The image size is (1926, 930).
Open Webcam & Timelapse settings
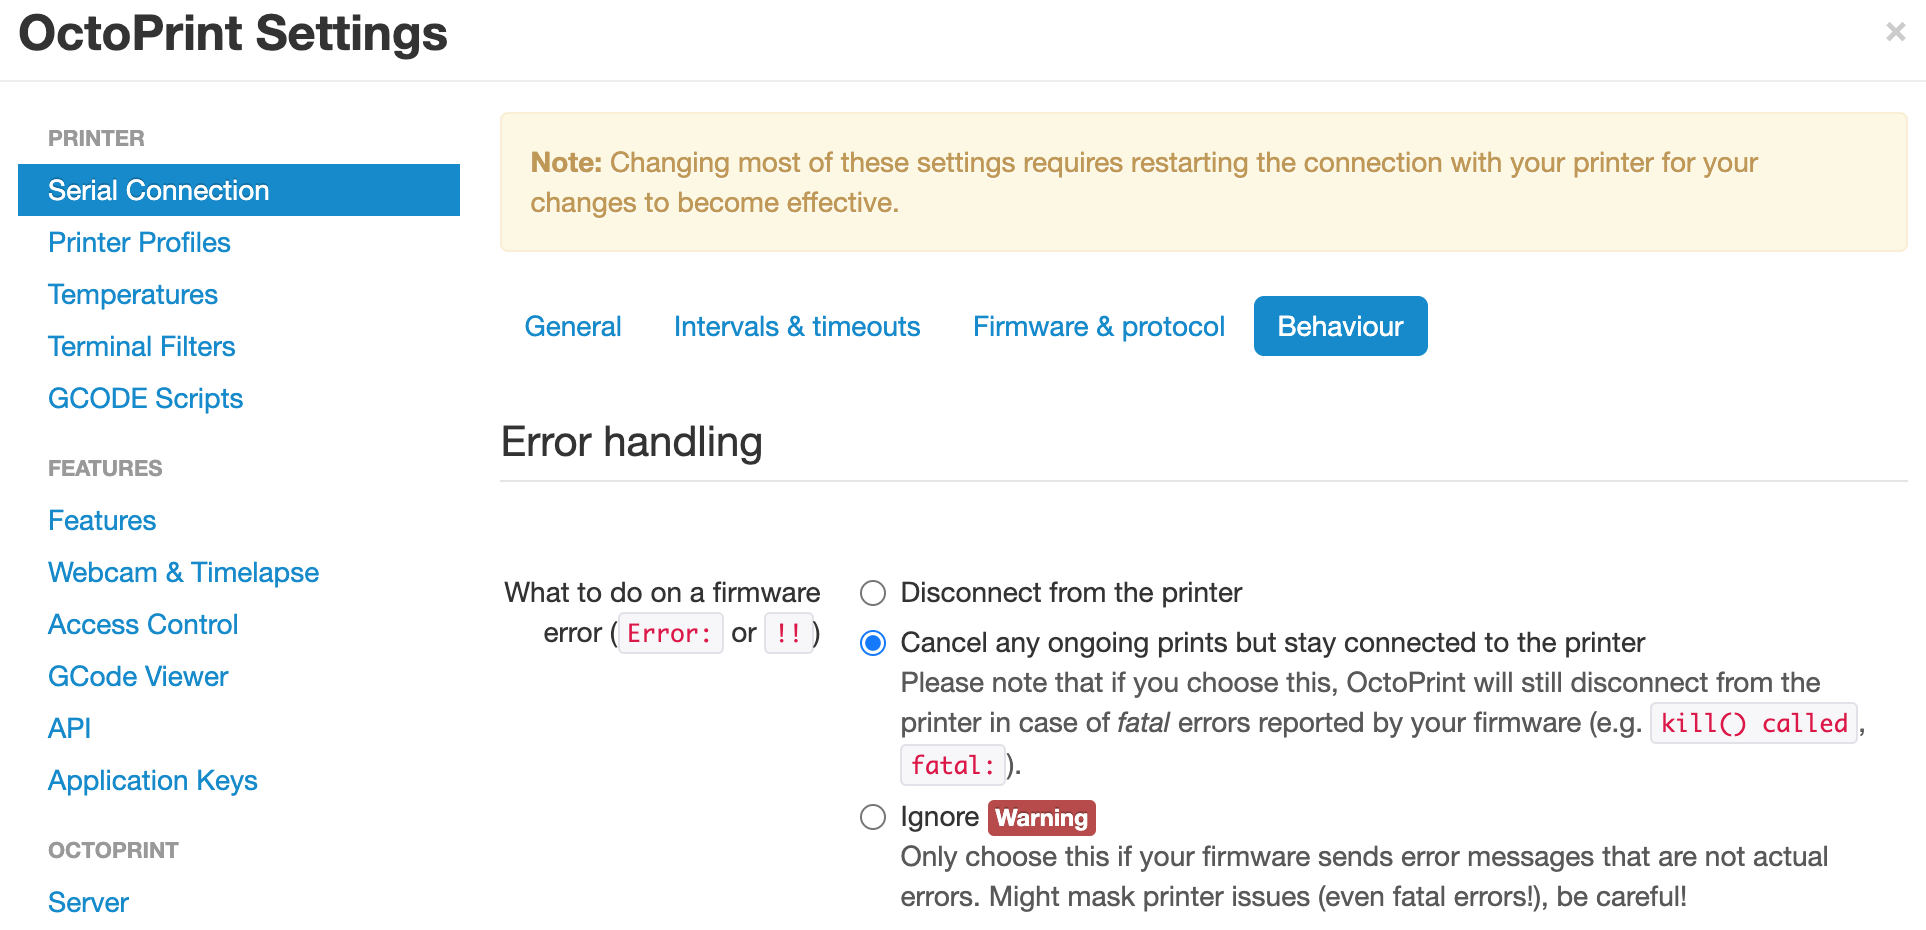(x=184, y=572)
